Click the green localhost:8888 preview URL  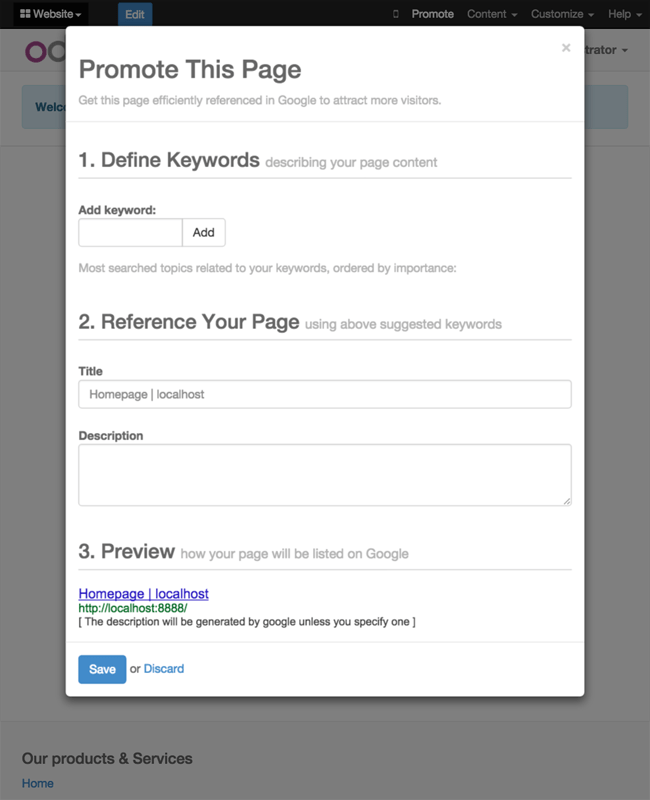point(133,608)
